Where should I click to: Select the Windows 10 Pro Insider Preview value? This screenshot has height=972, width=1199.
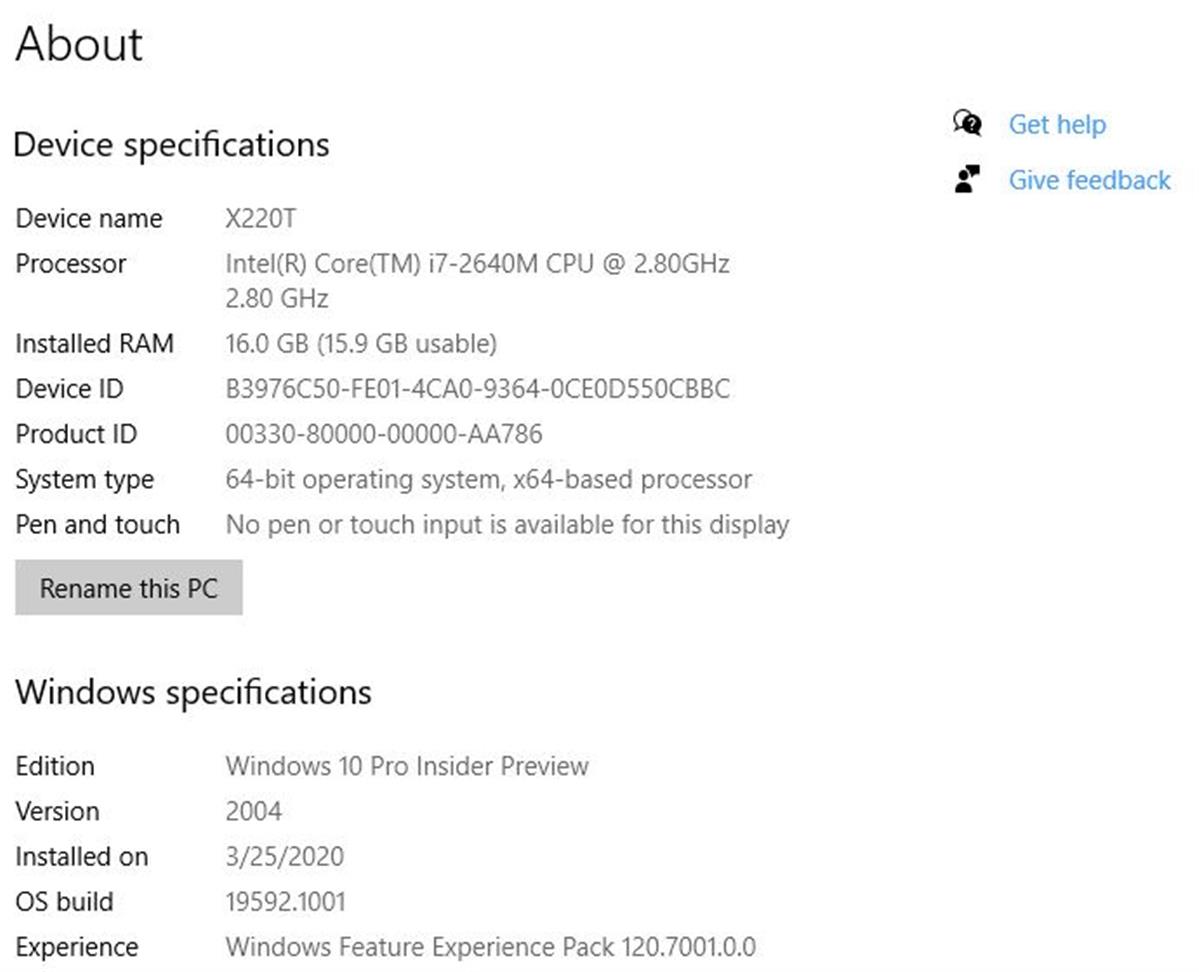[407, 766]
